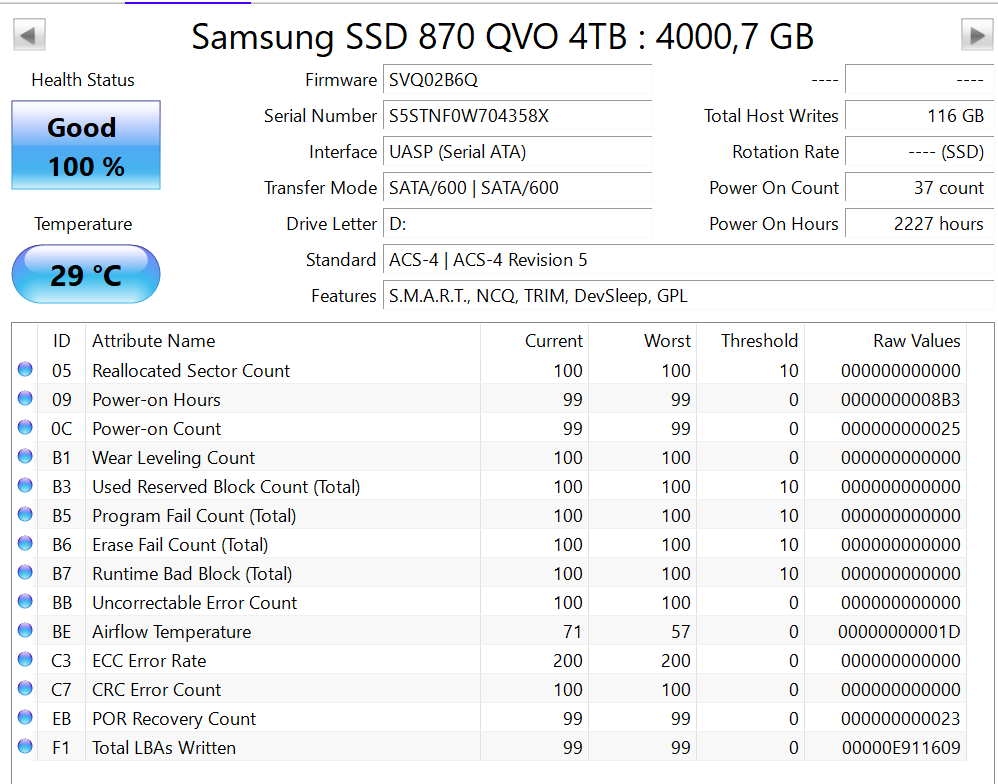This screenshot has width=998, height=784.
Task: Click the Transfer Mode field SATA/600
Action: (x=517, y=188)
